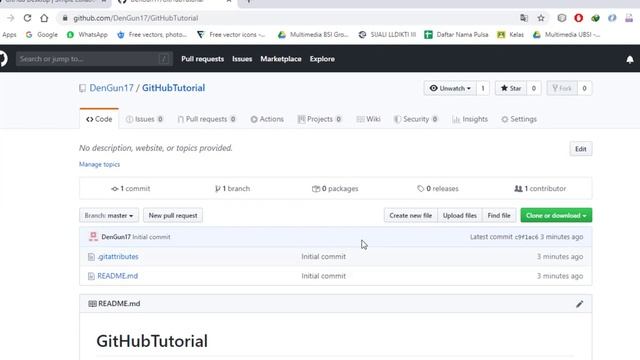This screenshot has height=360, width=640.
Task: Open the translate page icon in address bar
Action: [524, 18]
